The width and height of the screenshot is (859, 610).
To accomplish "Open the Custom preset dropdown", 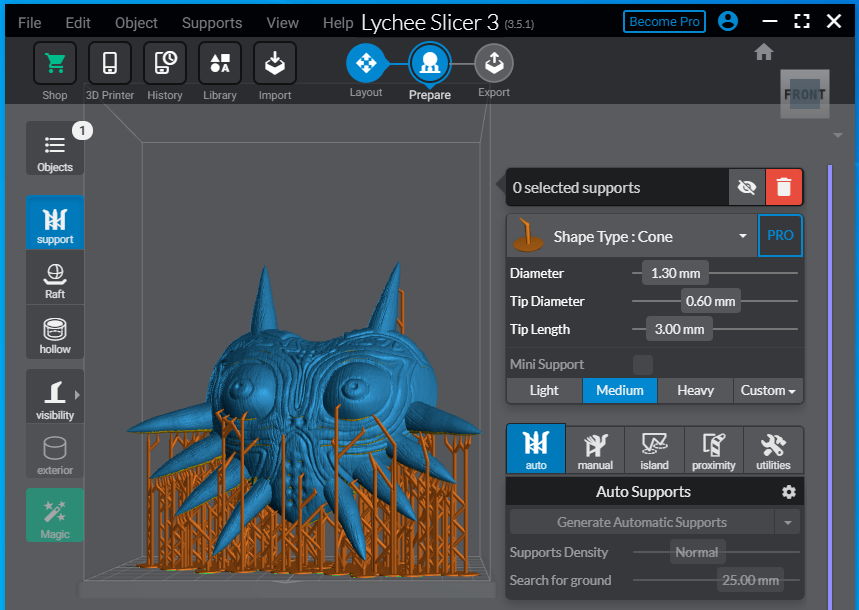I will (768, 390).
